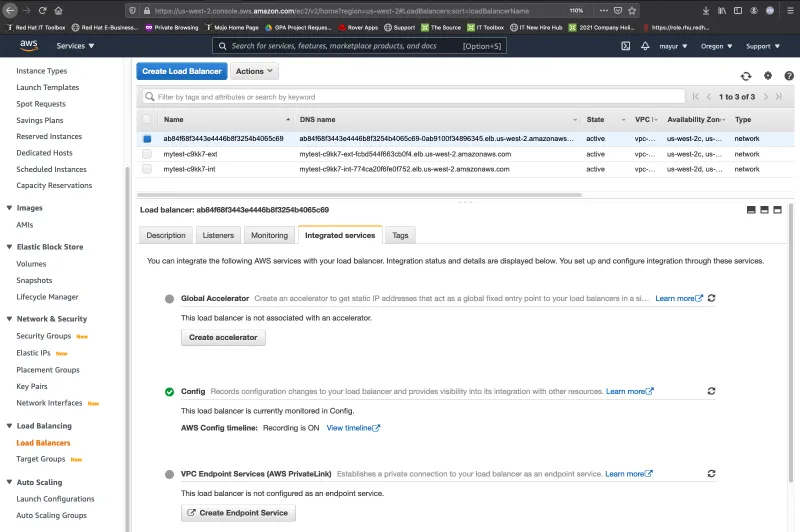This screenshot has width=800, height=532.
Task: Expand the Oregon region selector
Action: pos(716,46)
